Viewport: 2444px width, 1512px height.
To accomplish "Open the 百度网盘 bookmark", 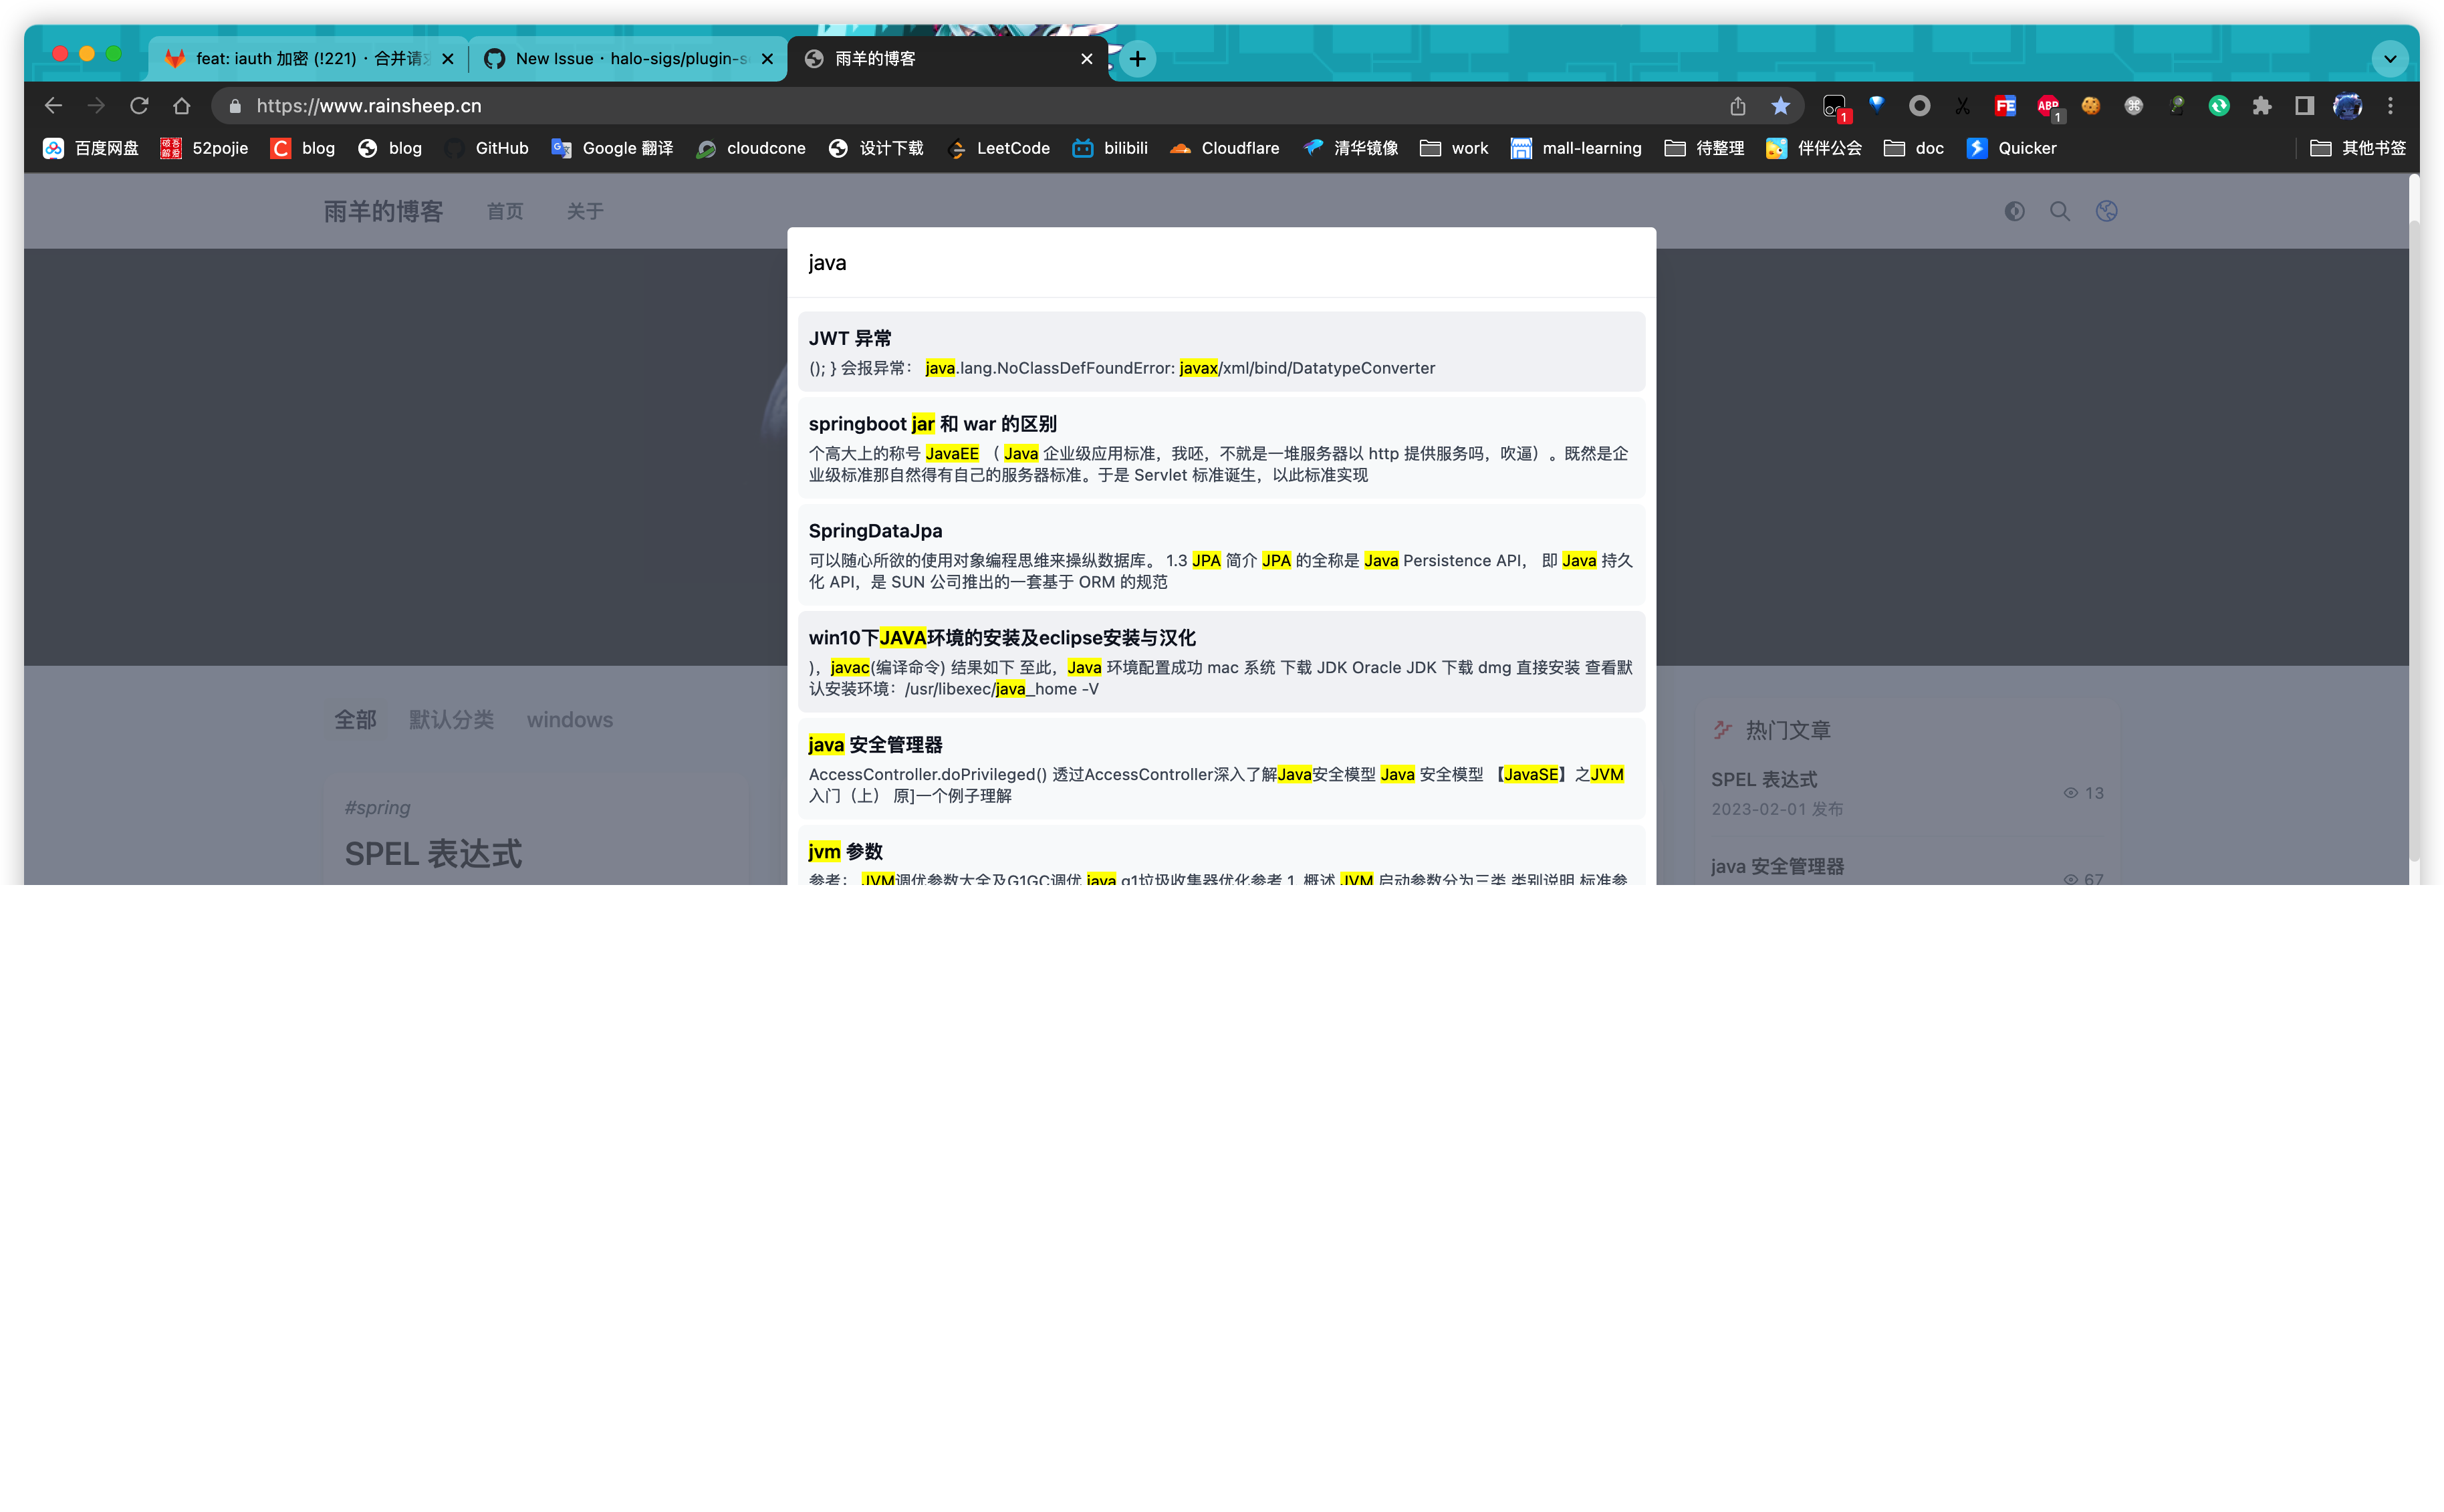I will (91, 148).
